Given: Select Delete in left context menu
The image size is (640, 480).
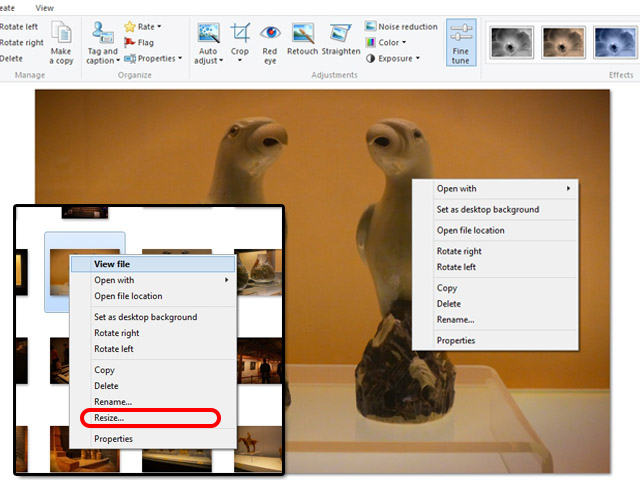Looking at the screenshot, I should click(106, 385).
